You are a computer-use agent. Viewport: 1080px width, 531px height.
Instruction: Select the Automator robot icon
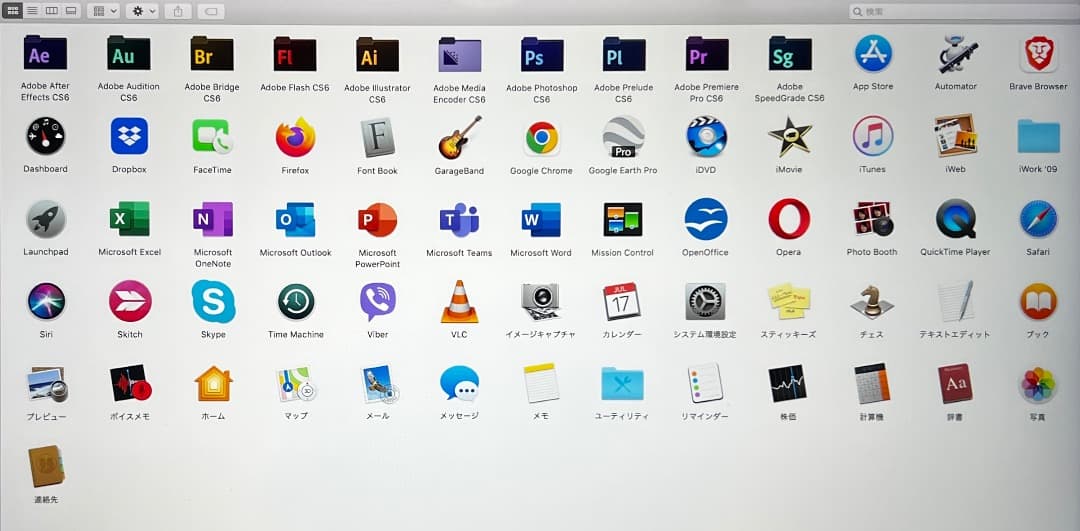[956, 53]
